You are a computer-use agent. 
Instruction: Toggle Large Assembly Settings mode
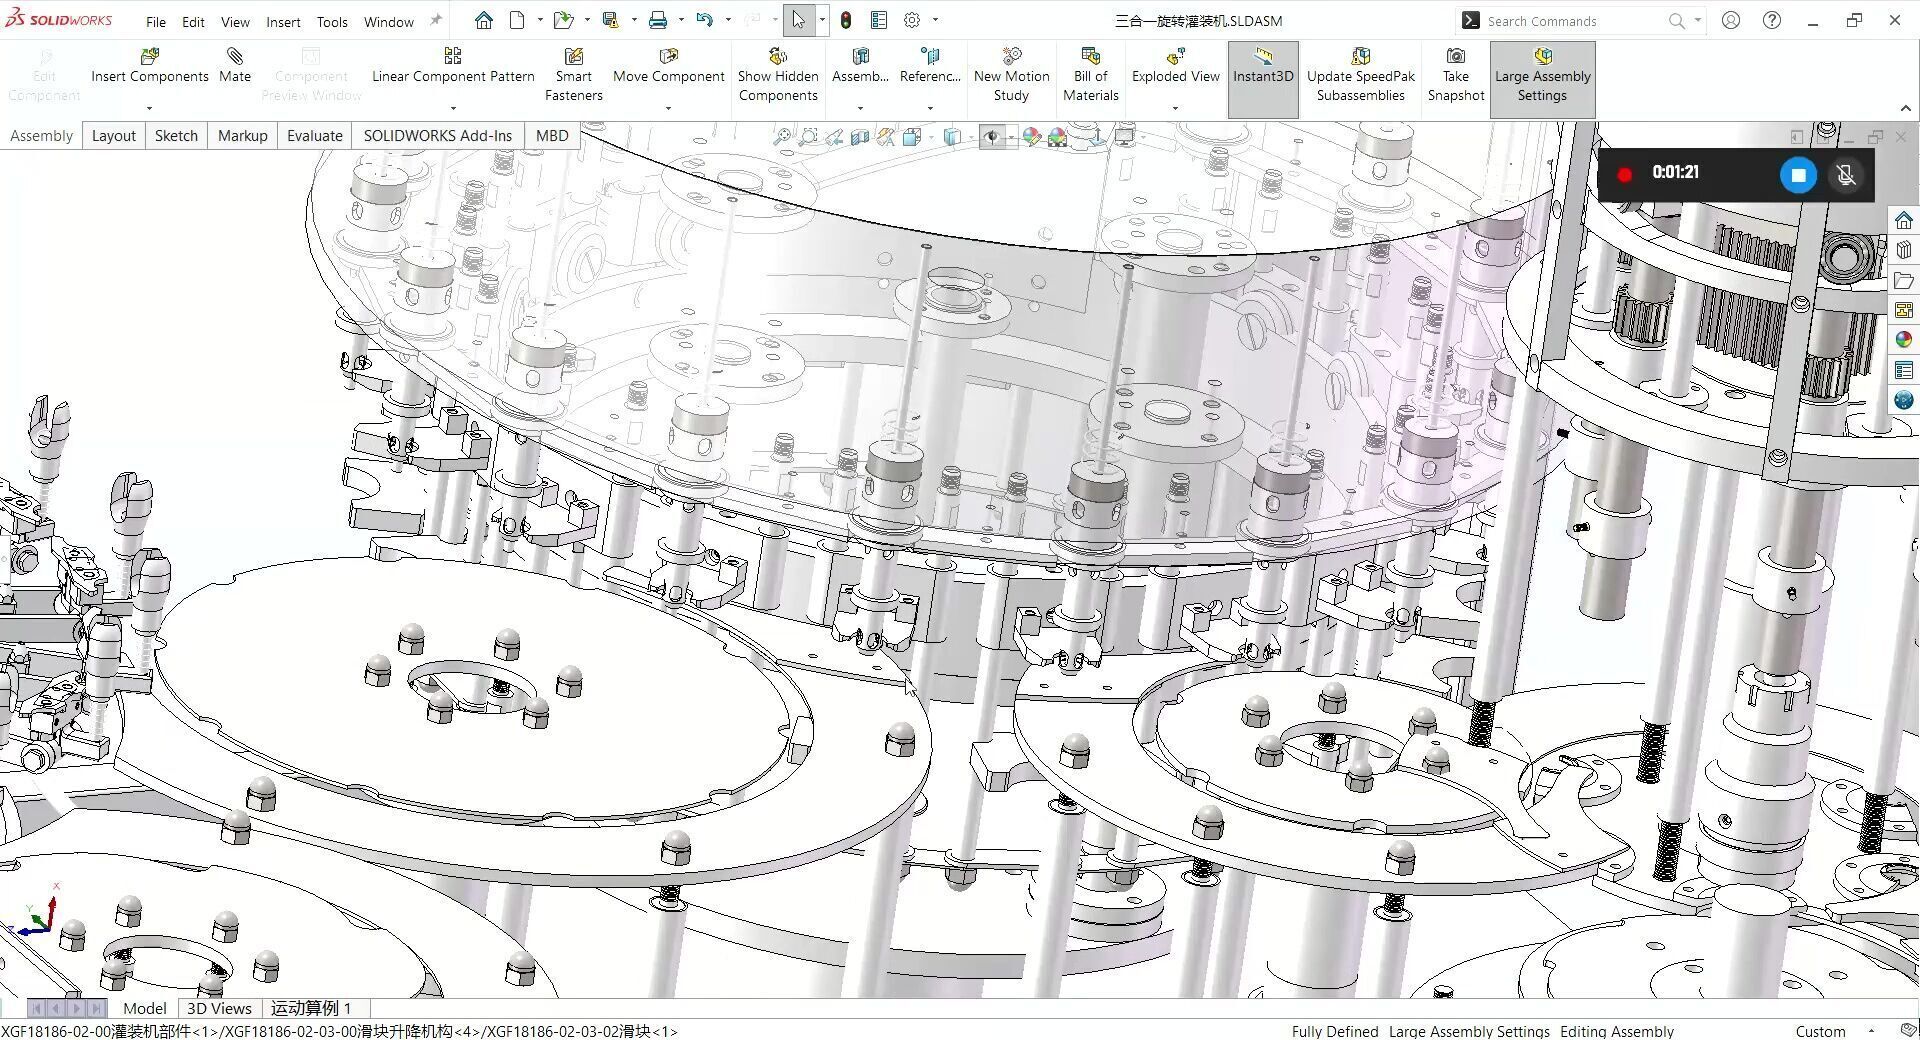[x=1542, y=79]
